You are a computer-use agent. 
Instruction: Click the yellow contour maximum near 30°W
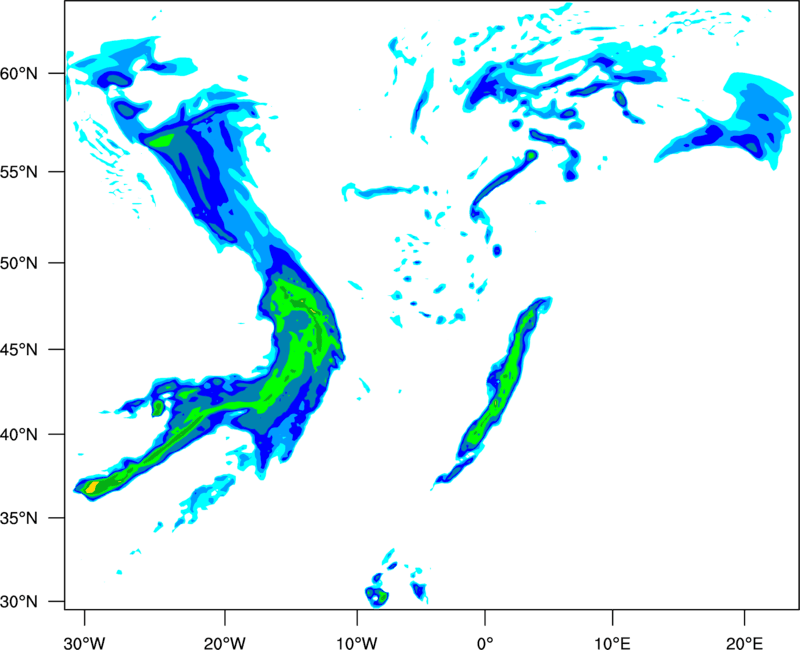click(92, 487)
